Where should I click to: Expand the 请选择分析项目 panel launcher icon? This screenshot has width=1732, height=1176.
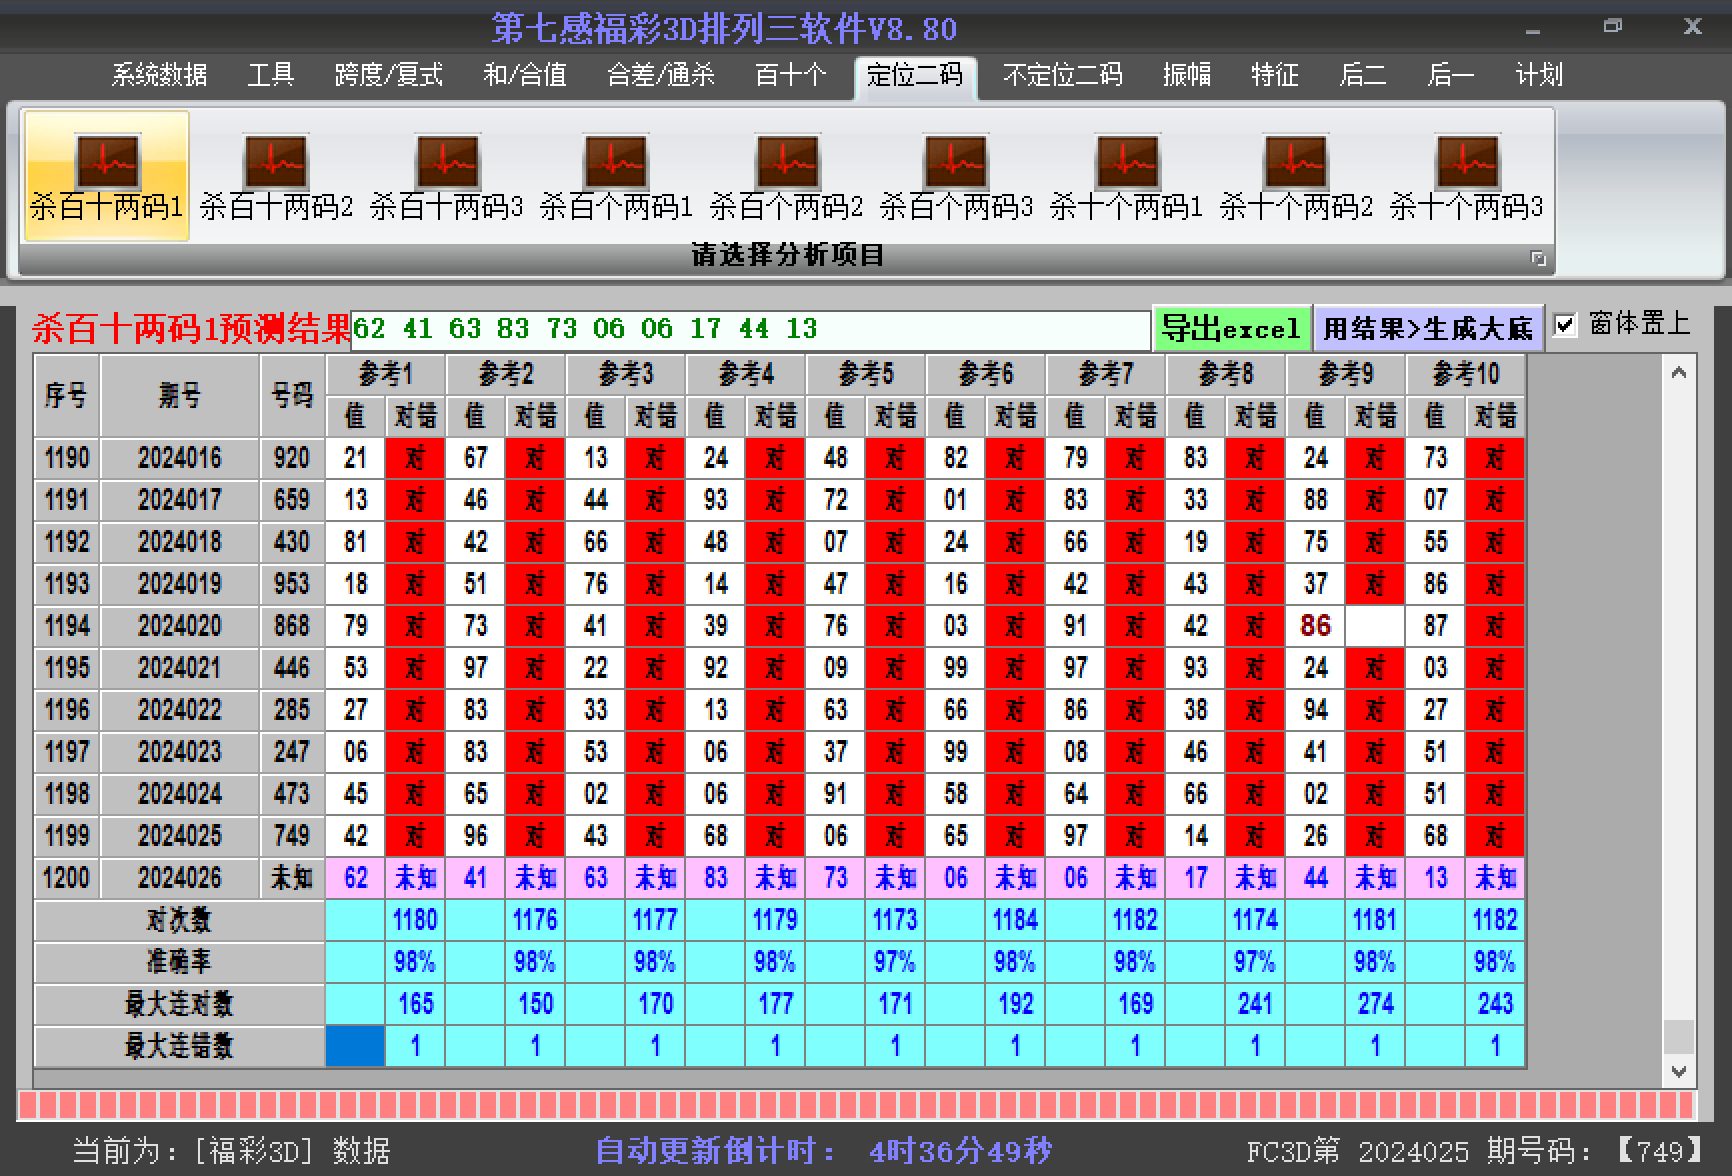pyautogui.click(x=1538, y=258)
